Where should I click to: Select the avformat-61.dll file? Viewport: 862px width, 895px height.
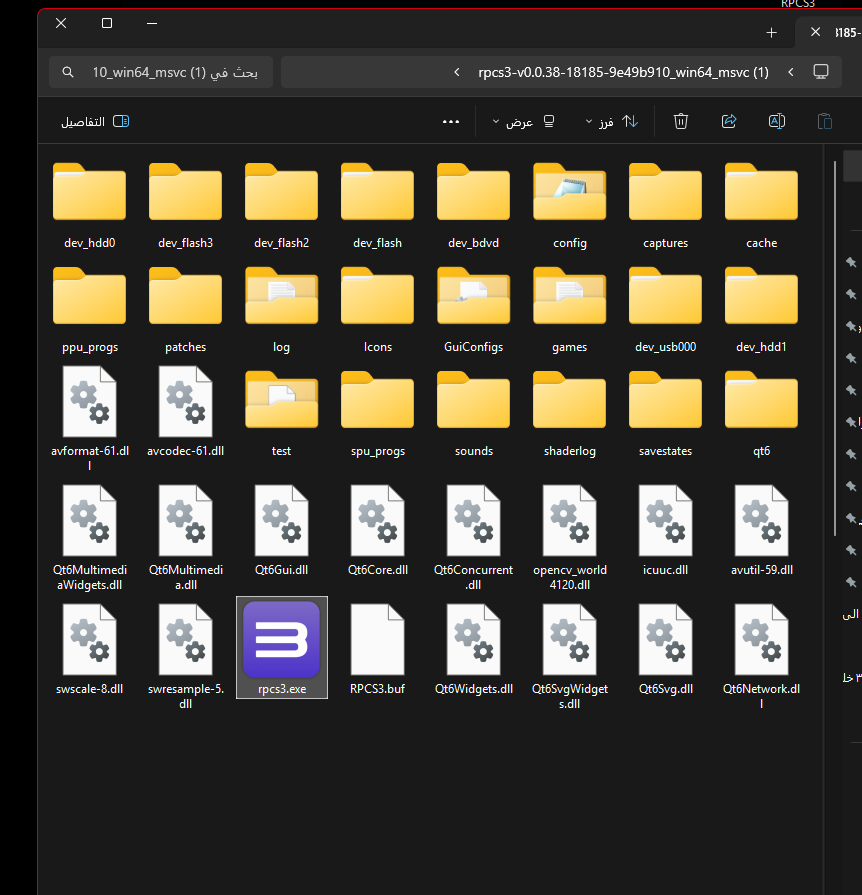pos(90,418)
